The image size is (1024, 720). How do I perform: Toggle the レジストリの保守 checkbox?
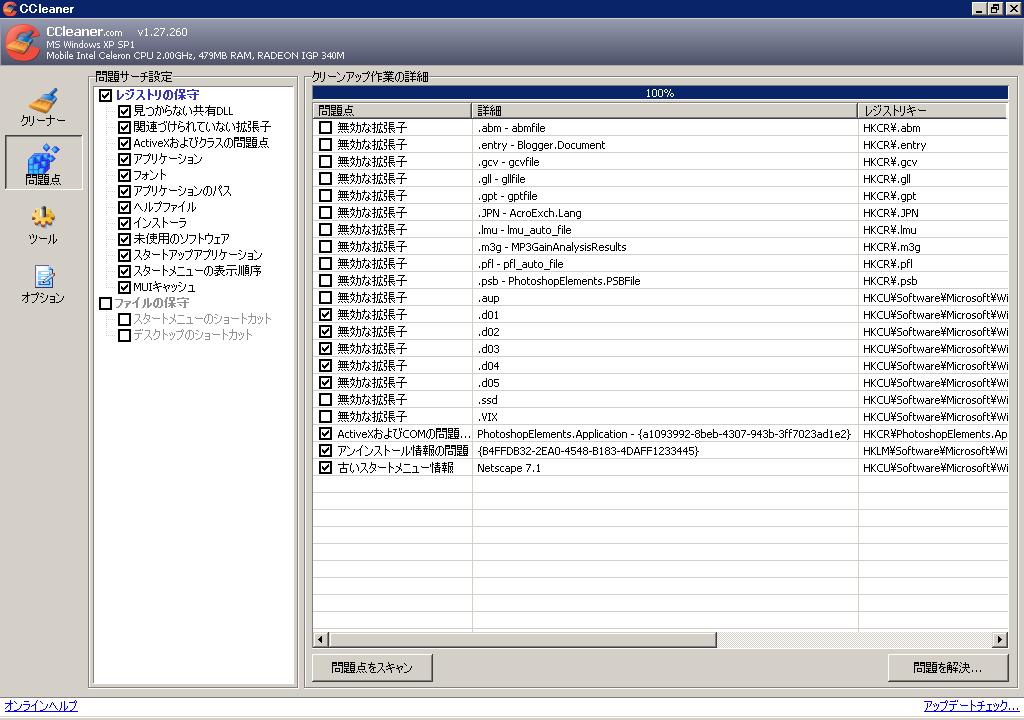[x=105, y=95]
